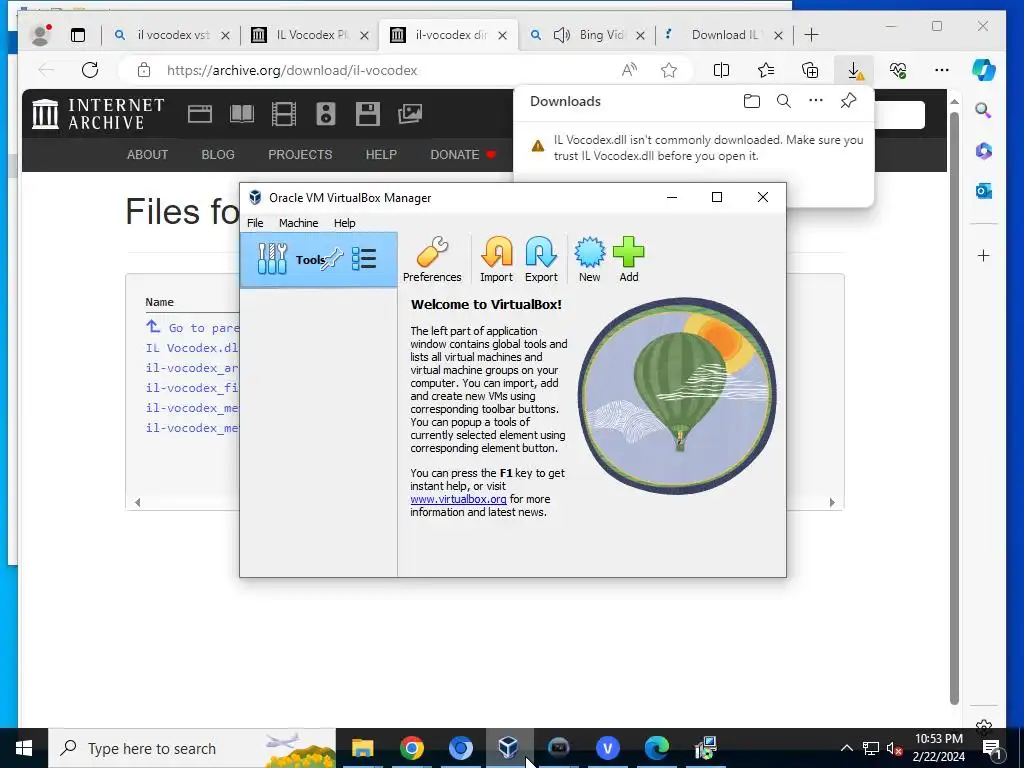Open Edge Favorites list

(765, 70)
